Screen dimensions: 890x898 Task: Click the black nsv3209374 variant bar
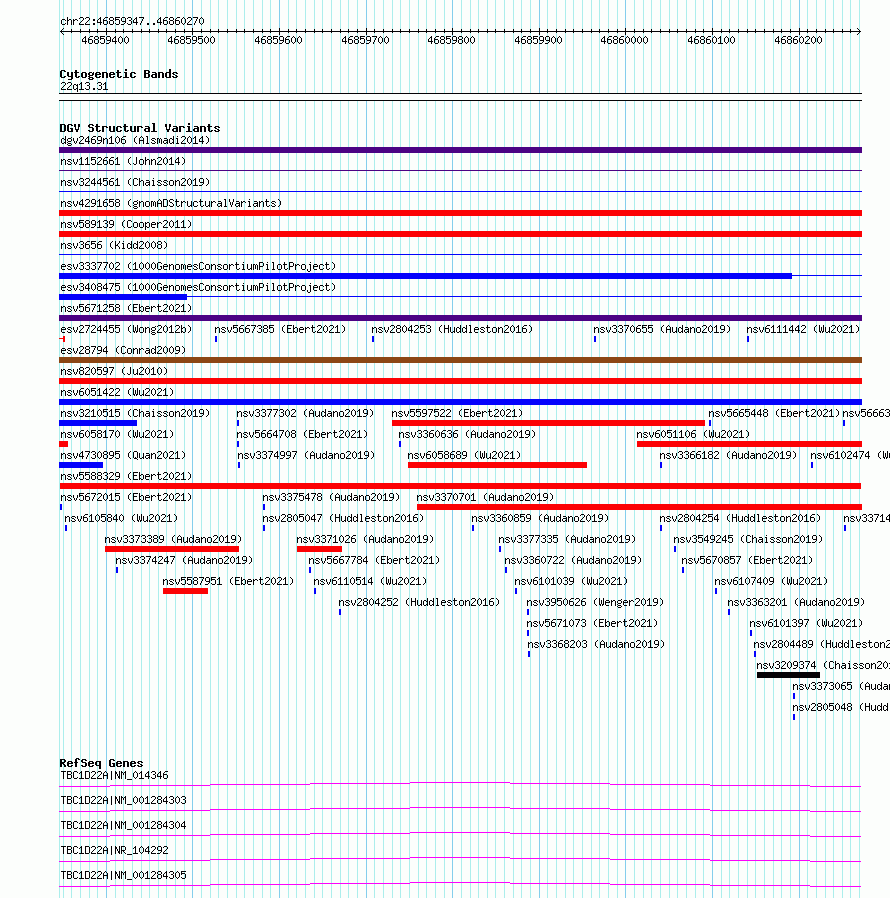tap(788, 675)
